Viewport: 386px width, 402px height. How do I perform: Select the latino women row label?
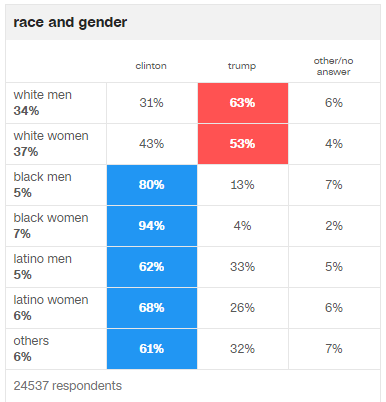51,300
